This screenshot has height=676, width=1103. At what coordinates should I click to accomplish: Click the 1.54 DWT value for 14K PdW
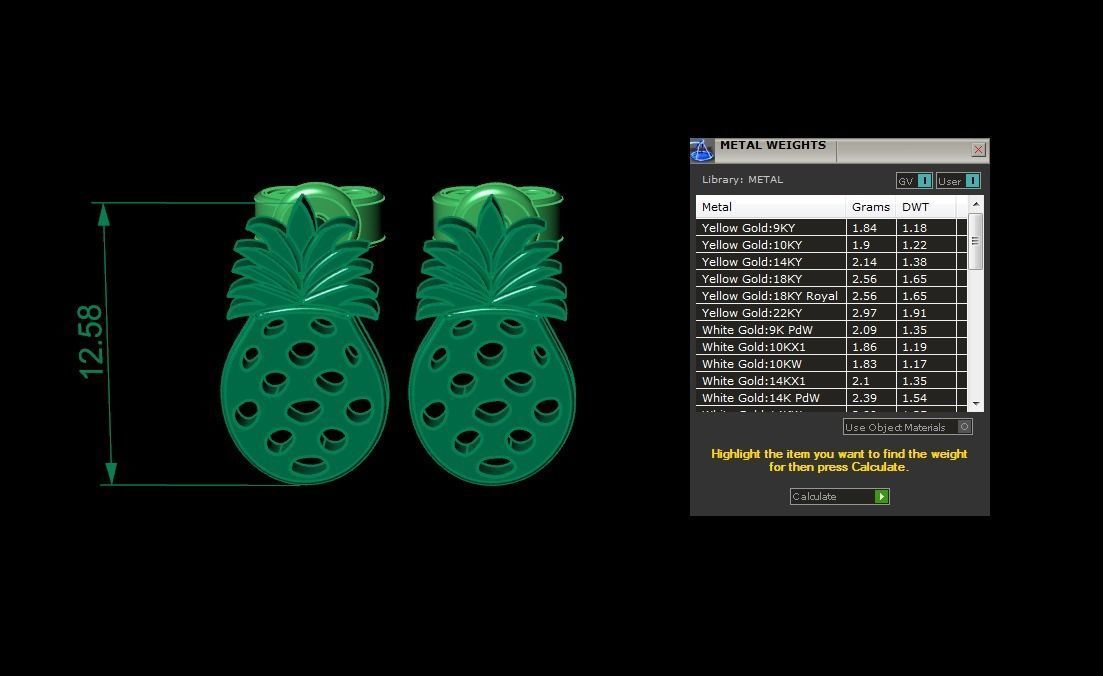click(x=914, y=397)
